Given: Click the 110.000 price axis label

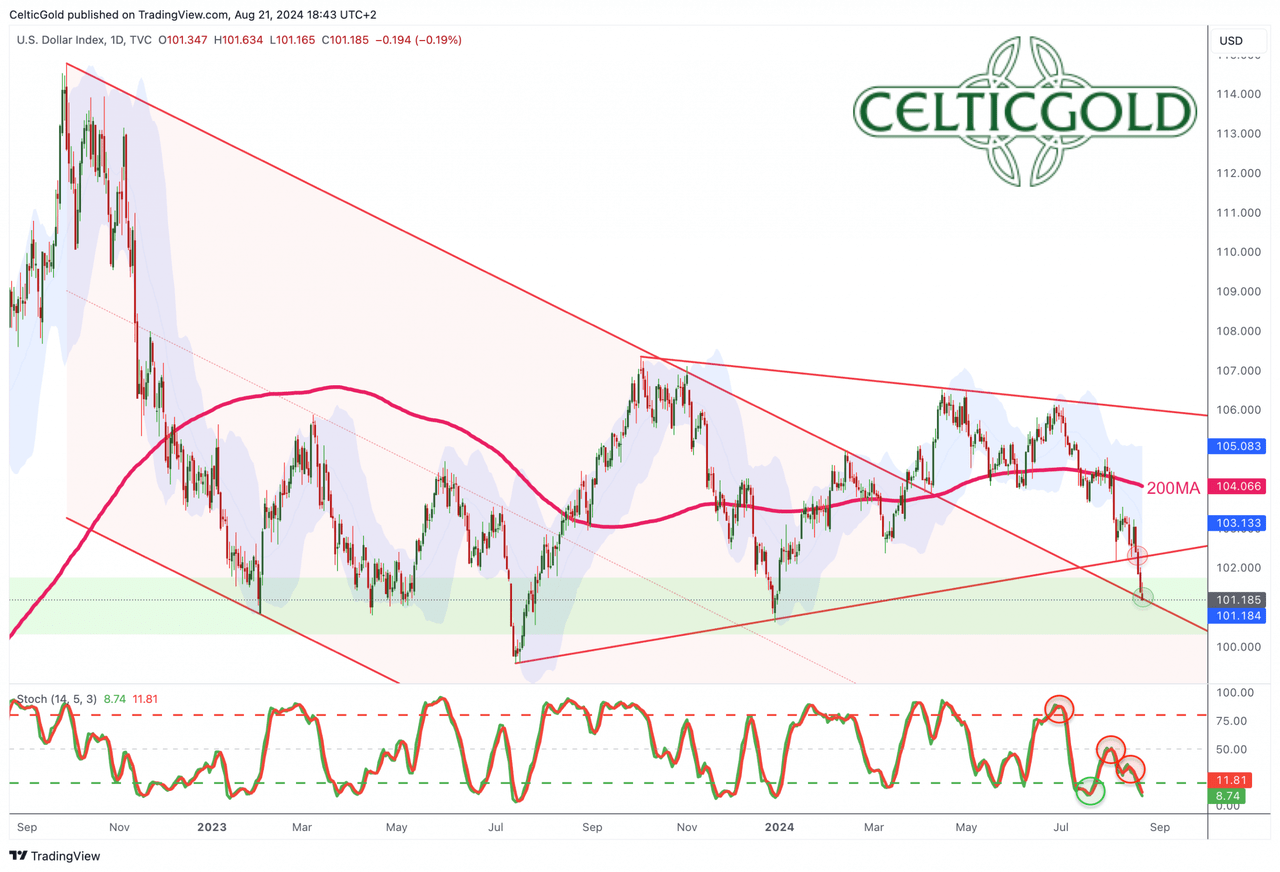Looking at the screenshot, I should click(x=1238, y=252).
